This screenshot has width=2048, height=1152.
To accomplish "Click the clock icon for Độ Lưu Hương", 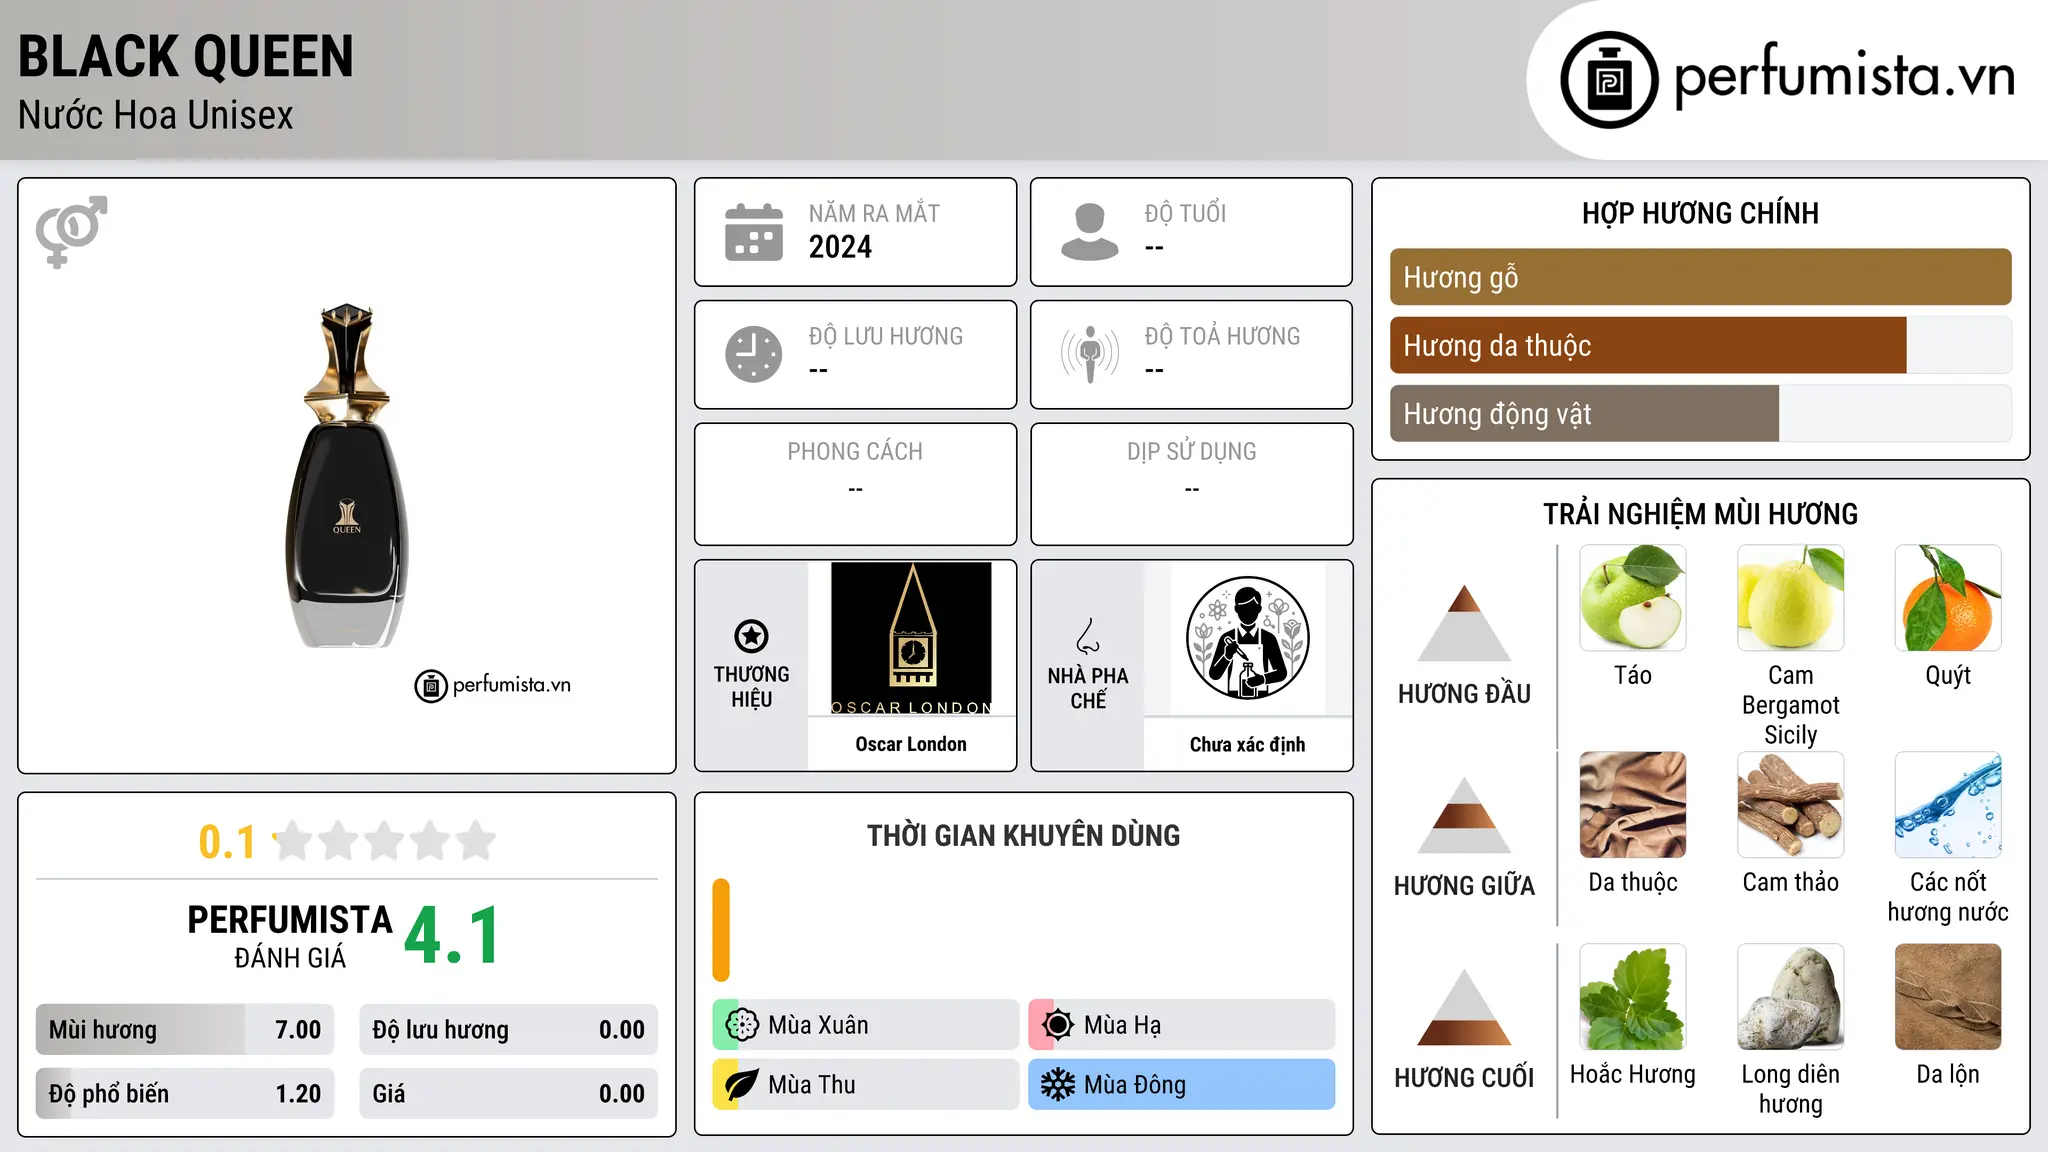I will click(754, 354).
